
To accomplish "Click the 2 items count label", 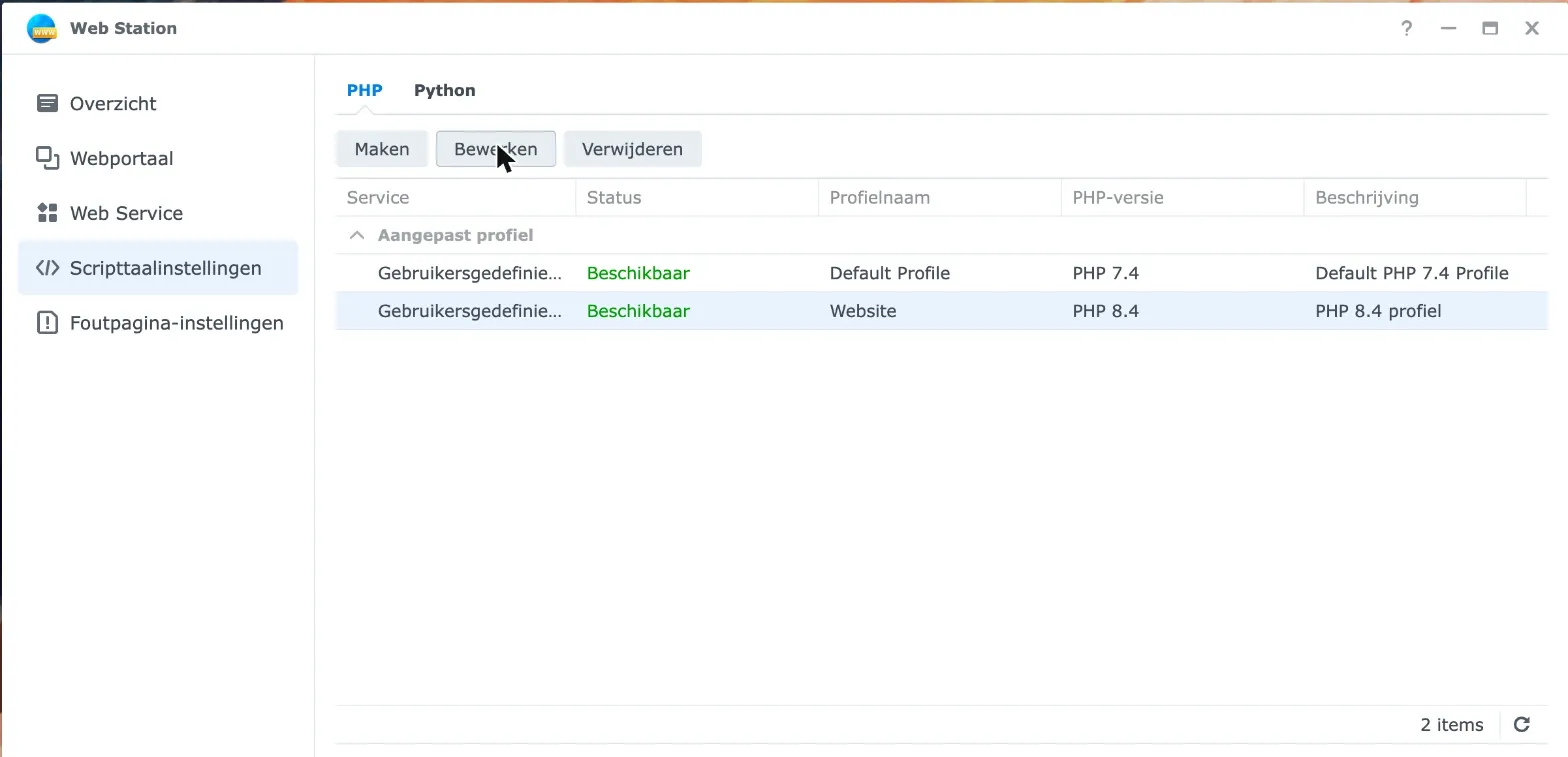I will (1452, 725).
